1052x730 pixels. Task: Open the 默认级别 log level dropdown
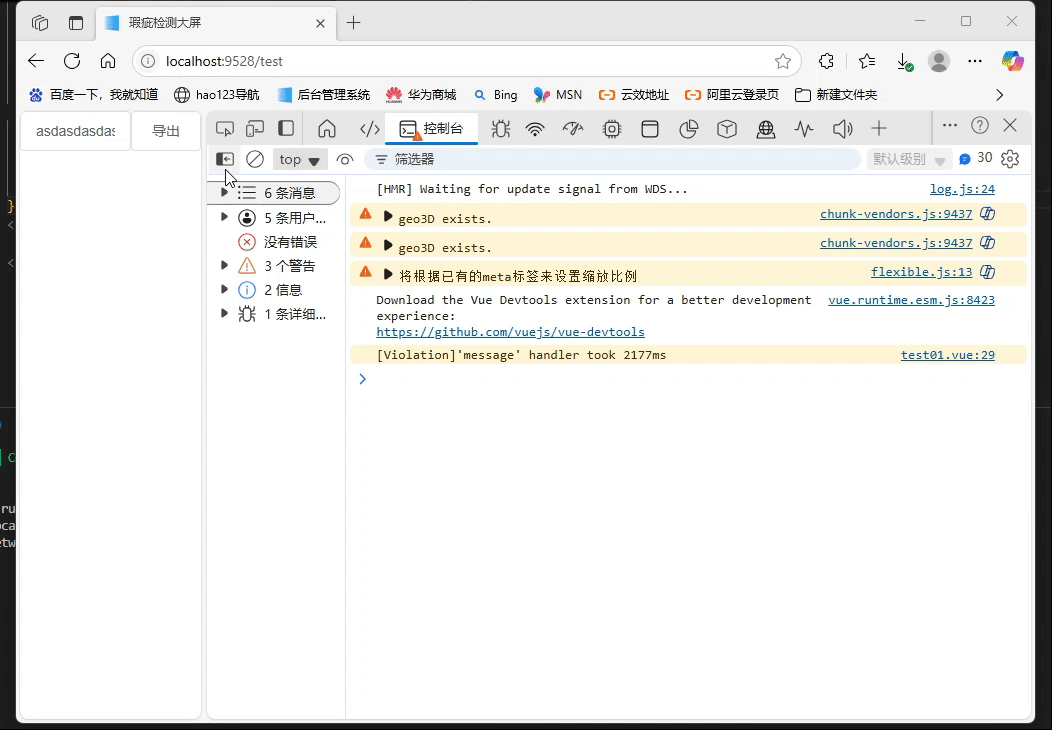(x=909, y=159)
